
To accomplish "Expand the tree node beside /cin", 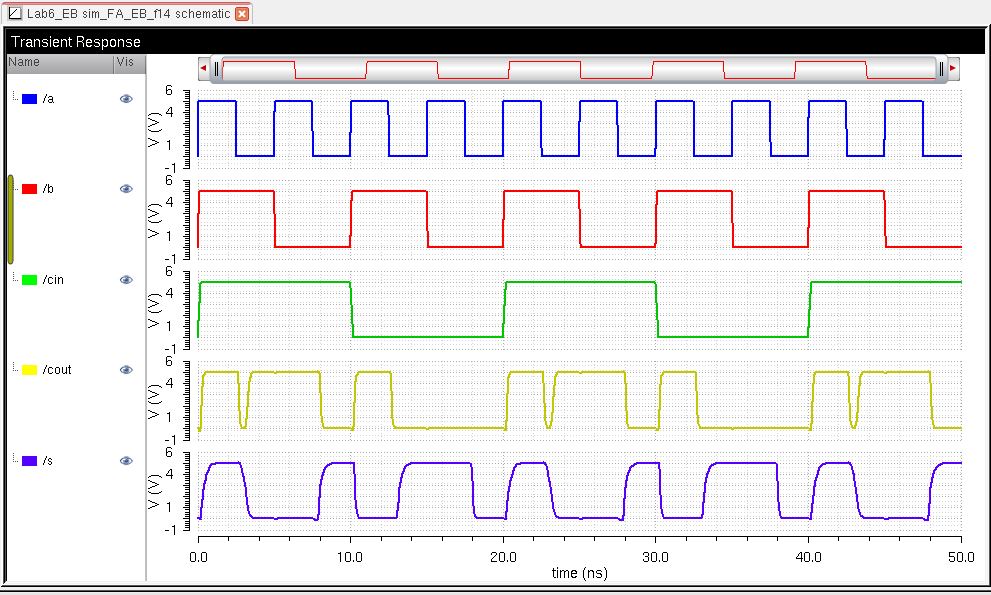I will [x=14, y=279].
